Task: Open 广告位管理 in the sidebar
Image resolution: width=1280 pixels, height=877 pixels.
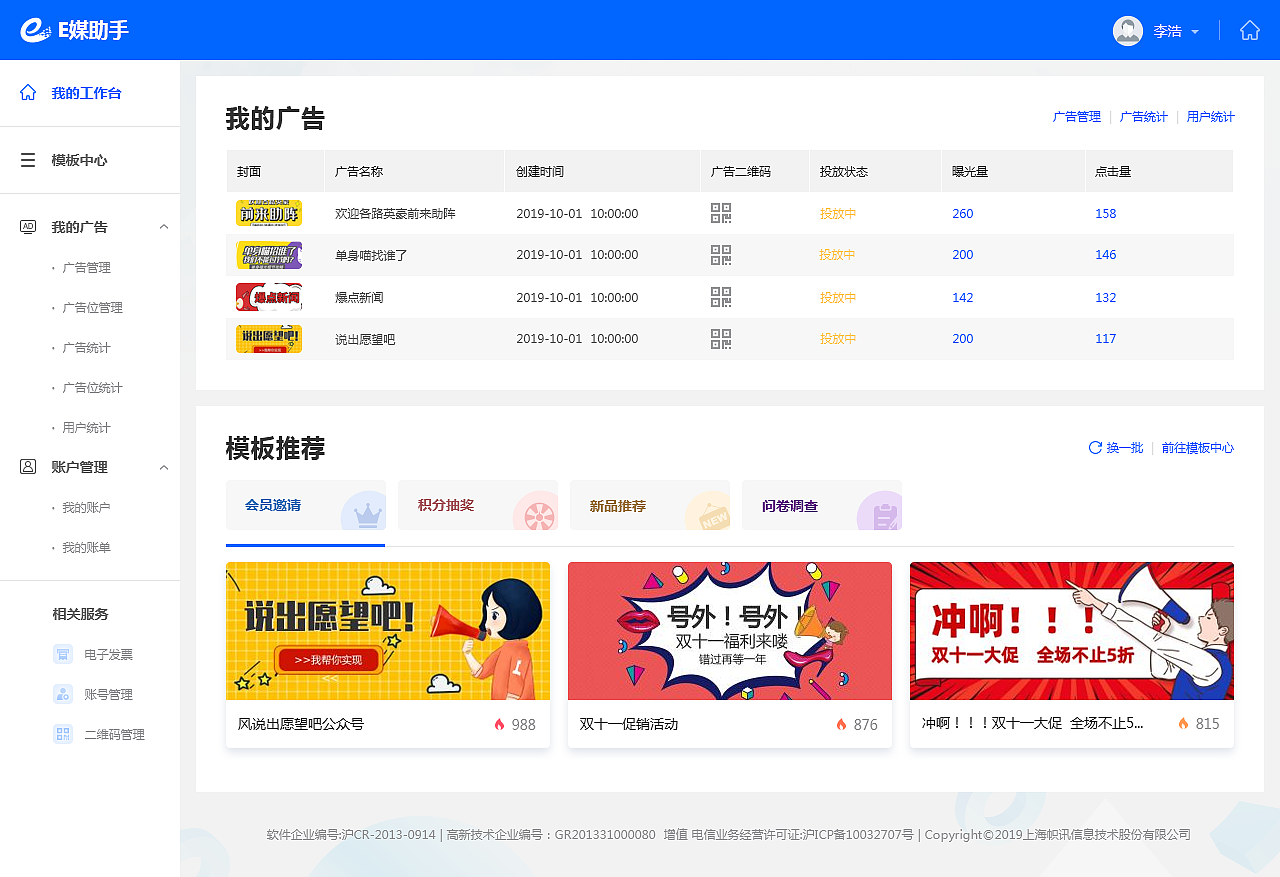Action: click(x=92, y=308)
